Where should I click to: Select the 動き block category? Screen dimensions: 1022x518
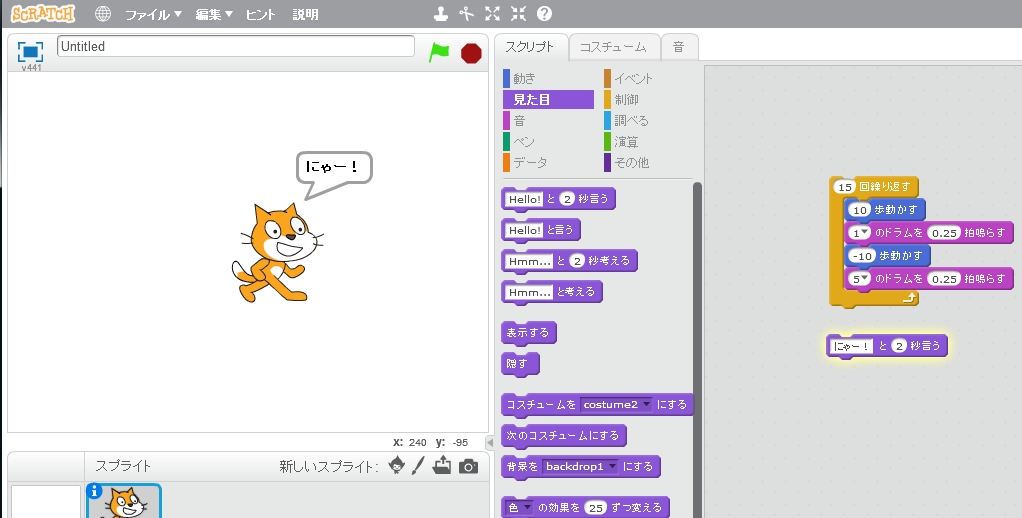tap(548, 79)
